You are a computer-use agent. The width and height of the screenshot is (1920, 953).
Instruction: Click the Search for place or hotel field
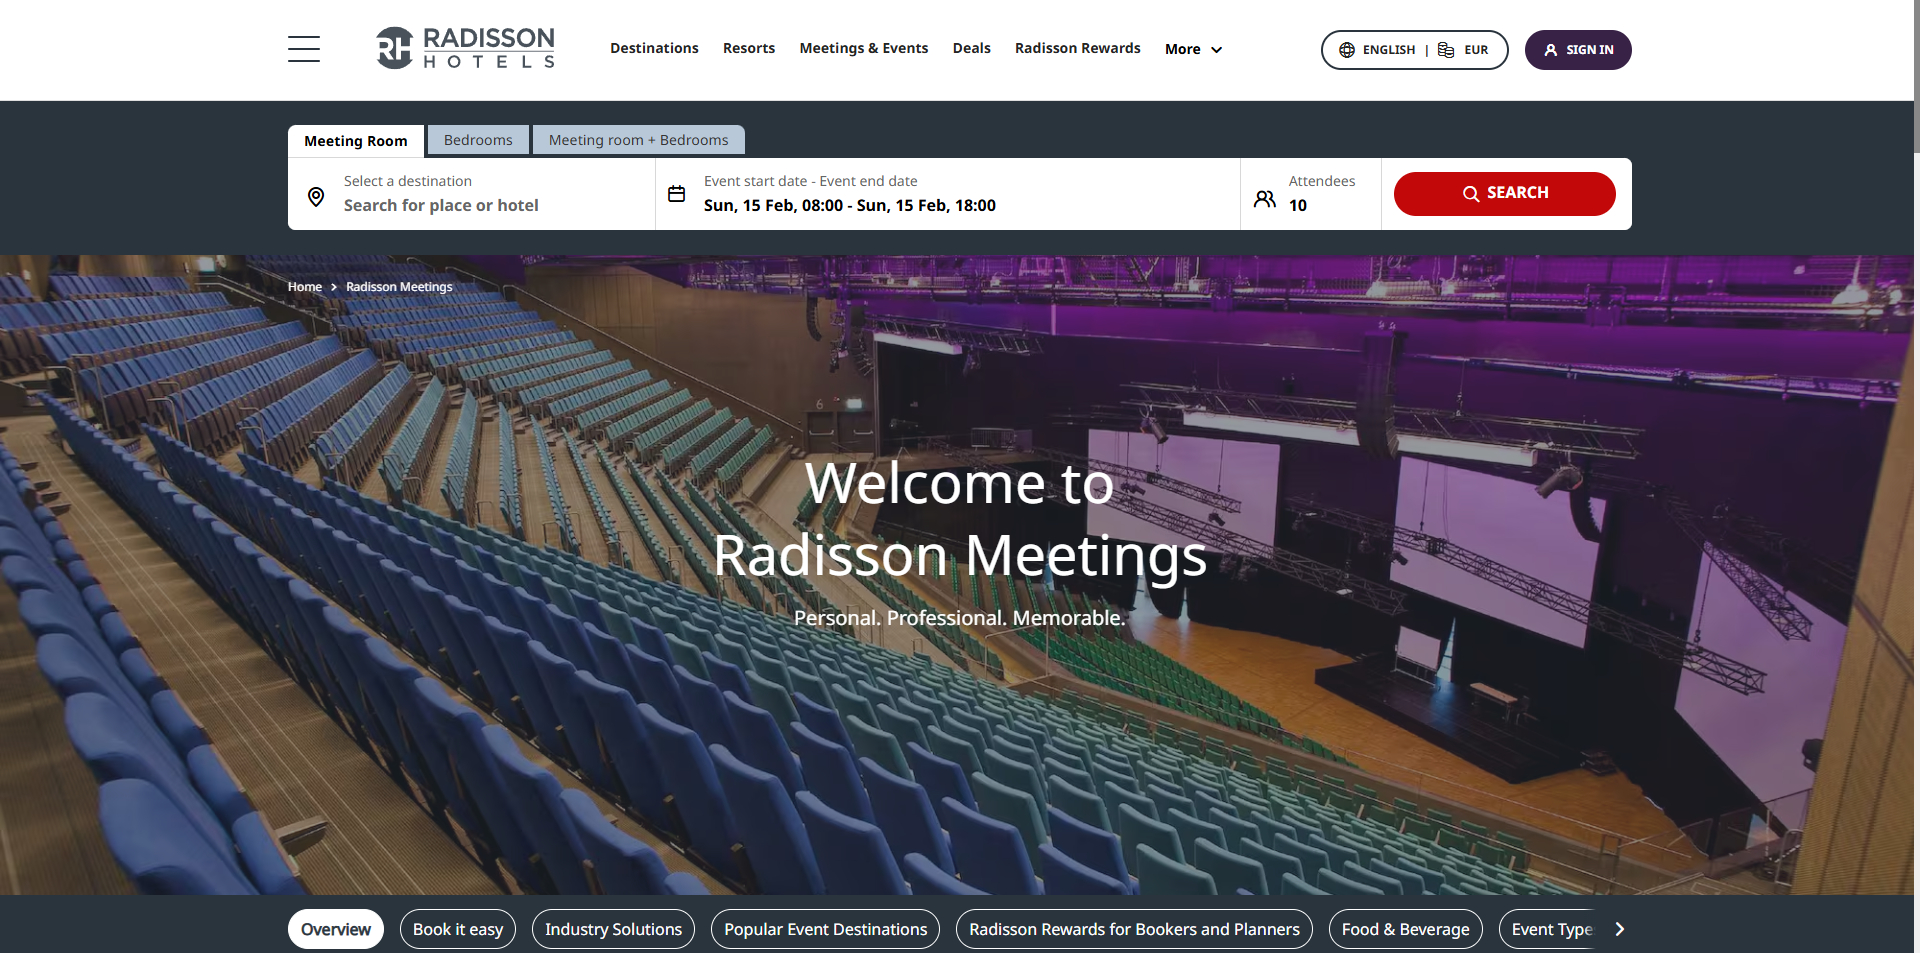441,205
